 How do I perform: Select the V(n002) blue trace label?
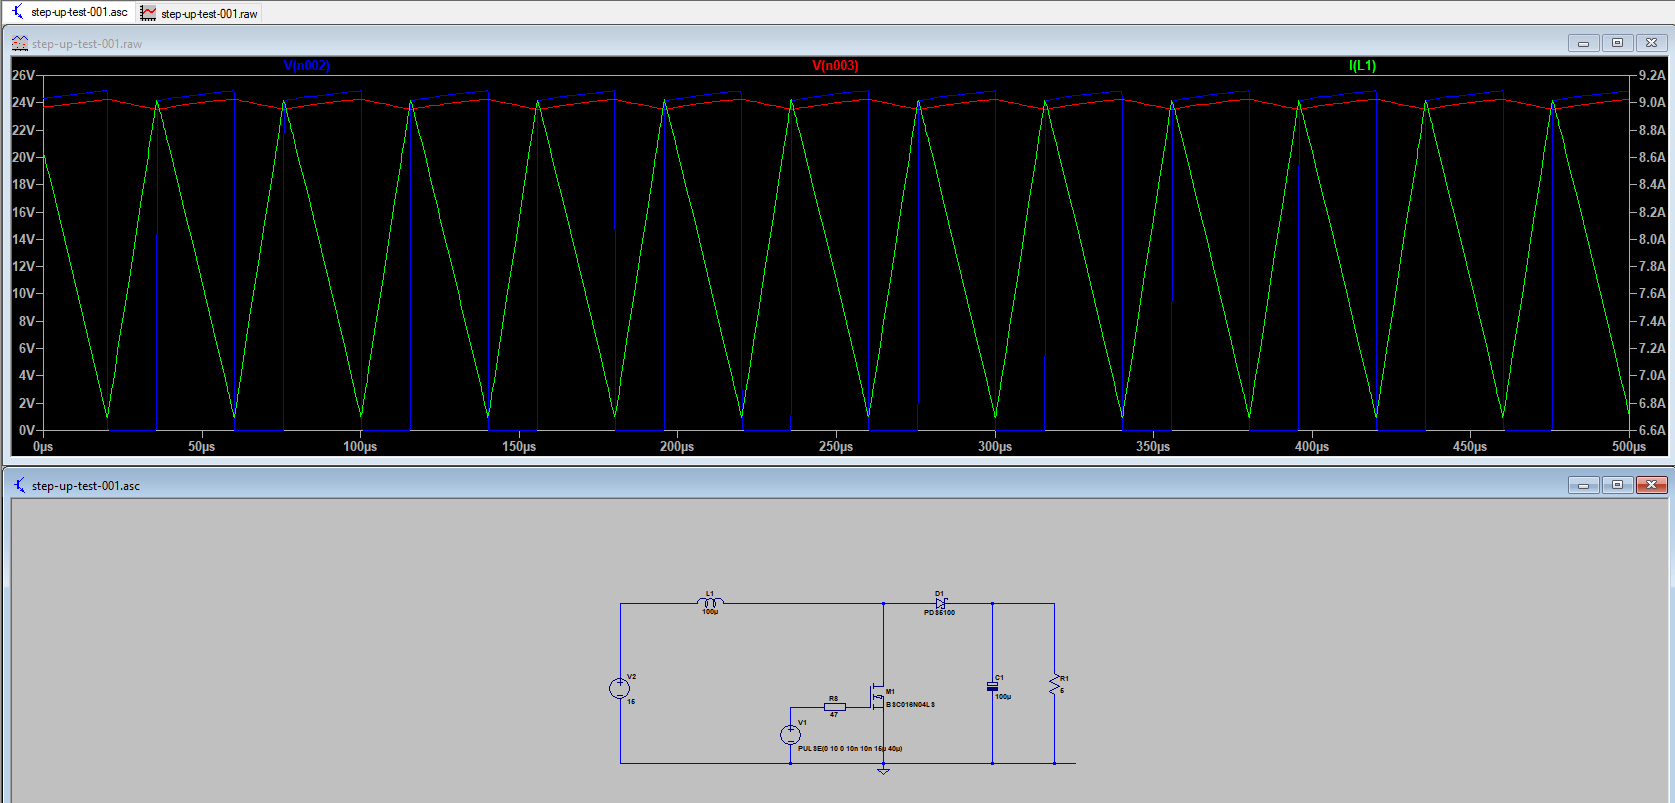coord(306,65)
